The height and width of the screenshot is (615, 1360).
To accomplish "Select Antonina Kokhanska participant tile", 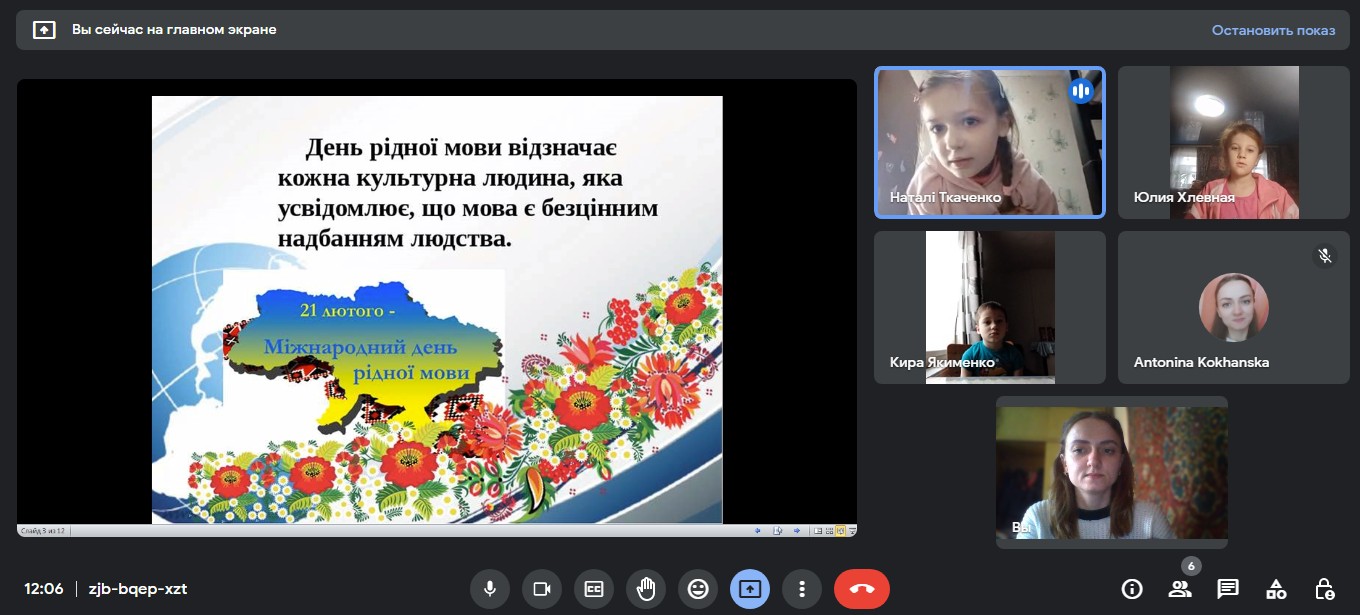I will click(x=1234, y=307).
